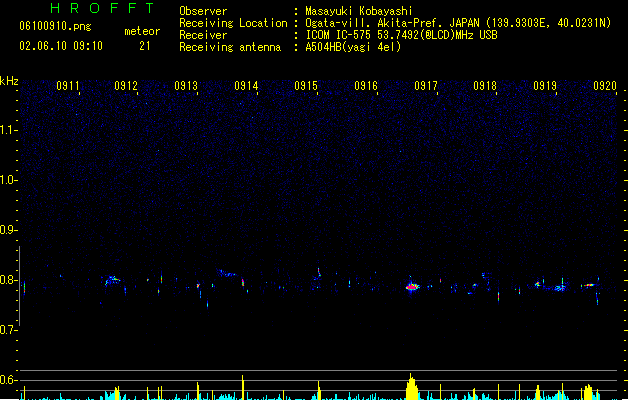Click the 1.0 kHz axis label
Image resolution: width=629 pixels, height=400 pixels.
click(x=9, y=180)
